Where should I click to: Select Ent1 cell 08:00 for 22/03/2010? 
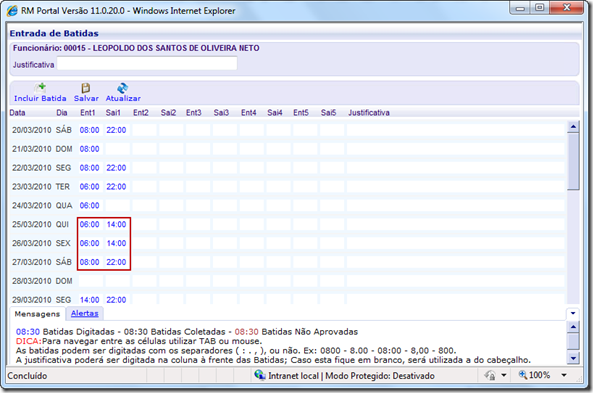90,168
